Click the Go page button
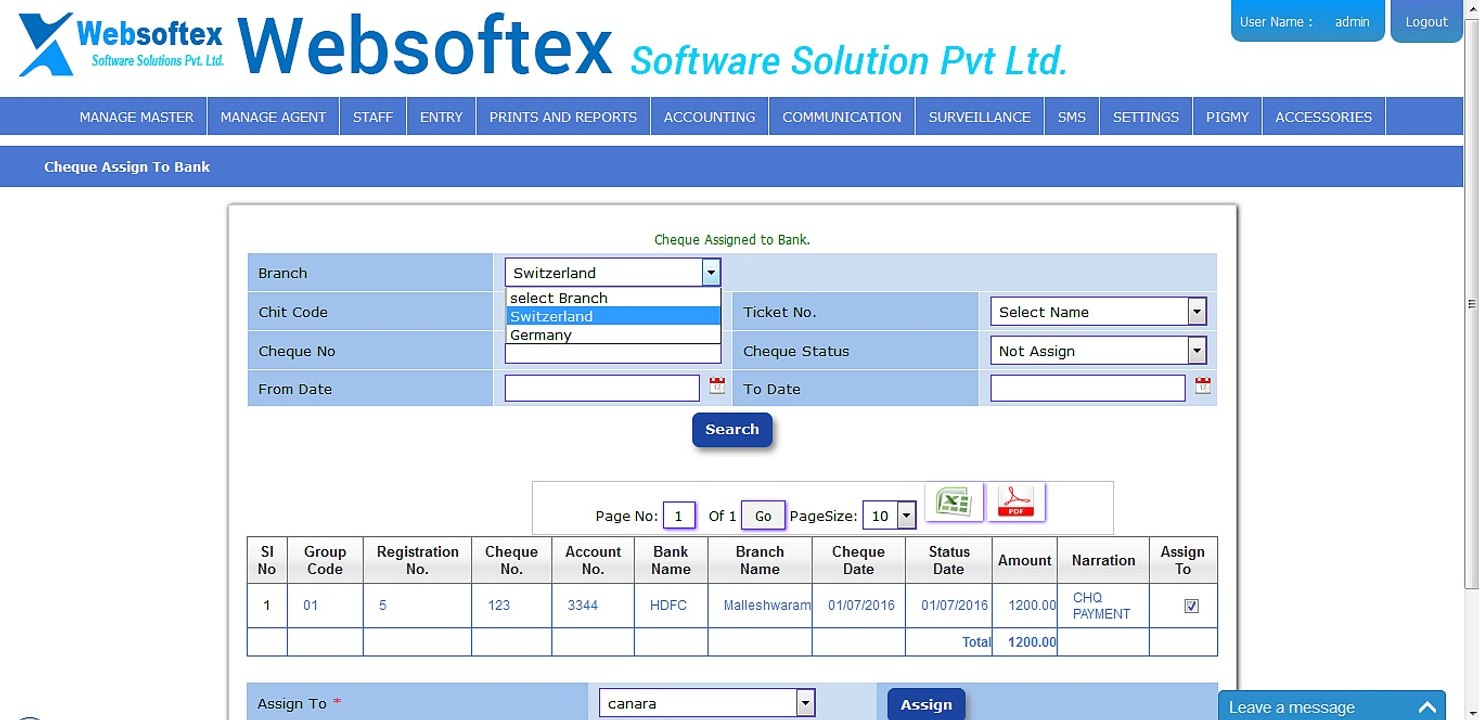1479x720 pixels. tap(763, 516)
